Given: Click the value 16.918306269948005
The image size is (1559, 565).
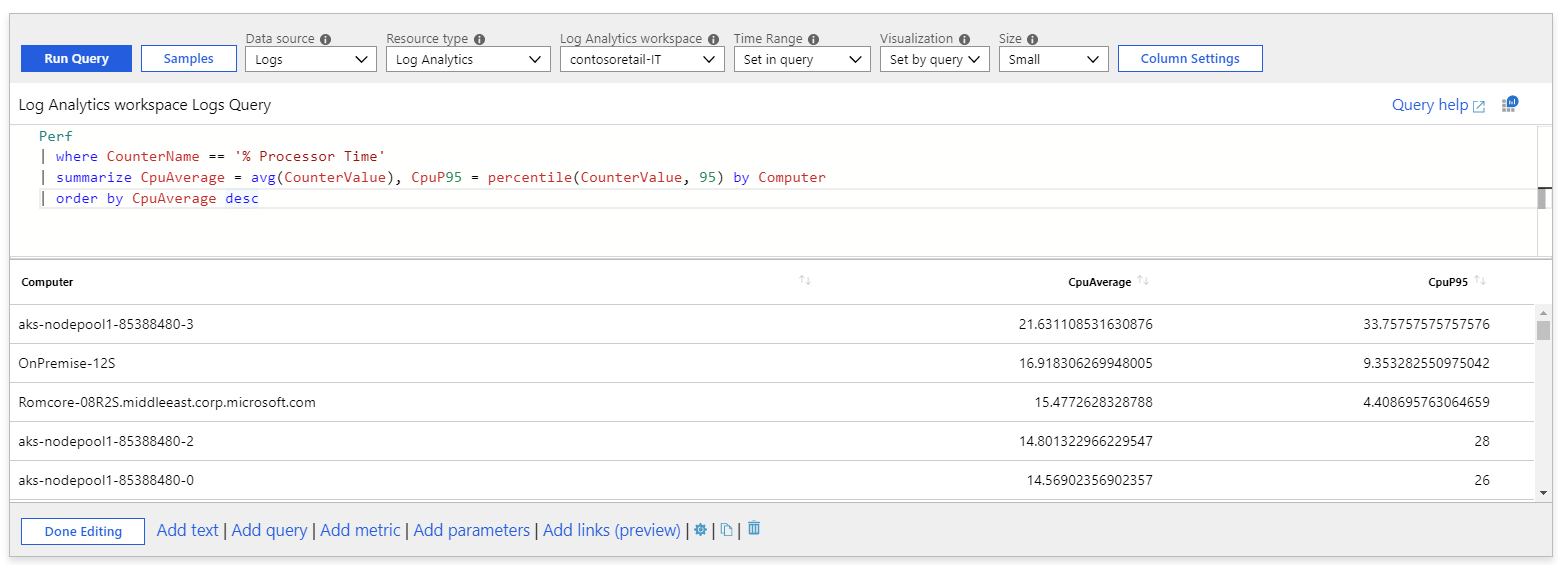Looking at the screenshot, I should pyautogui.click(x=1085, y=363).
